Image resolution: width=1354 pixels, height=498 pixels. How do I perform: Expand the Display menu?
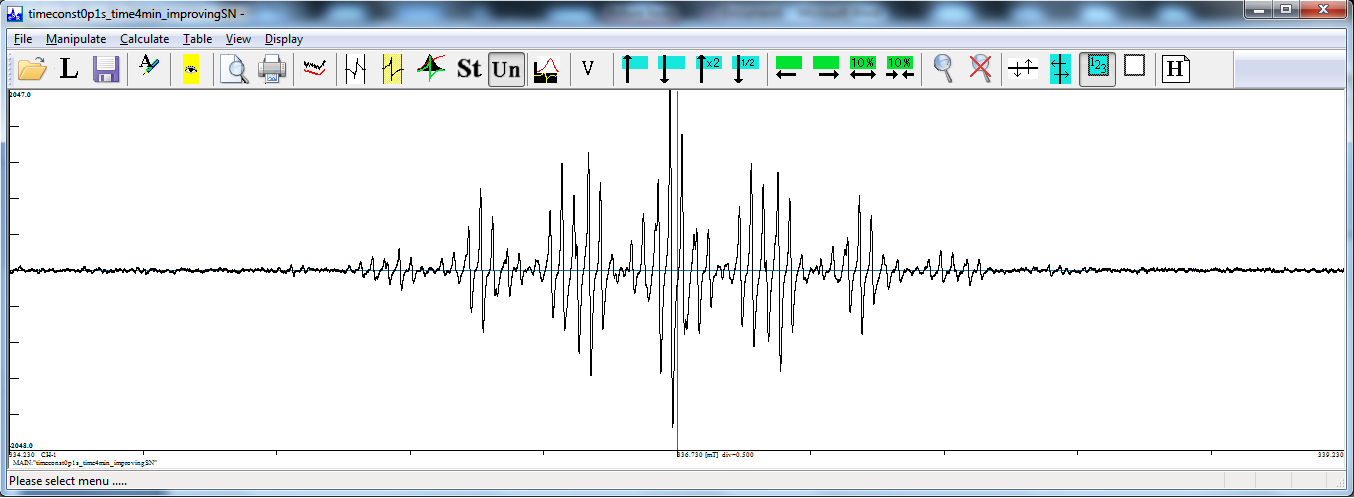click(x=284, y=39)
